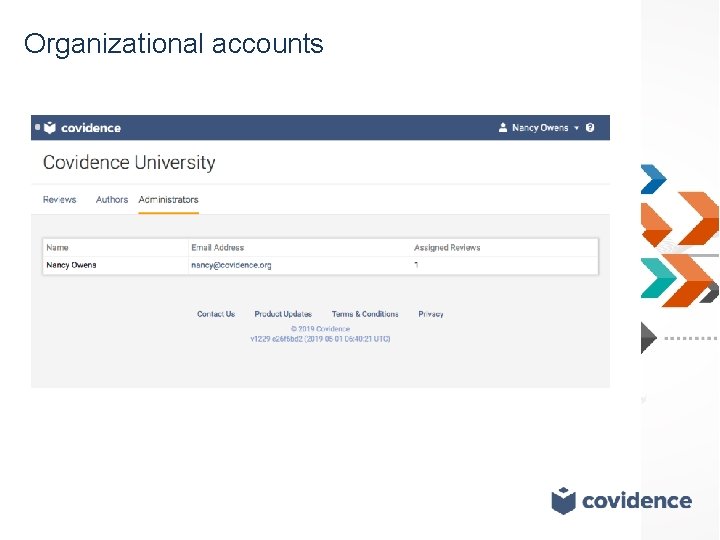This screenshot has height=540, width=720.
Task: Click the dark gray triangle arrow icon
Action: [649, 338]
